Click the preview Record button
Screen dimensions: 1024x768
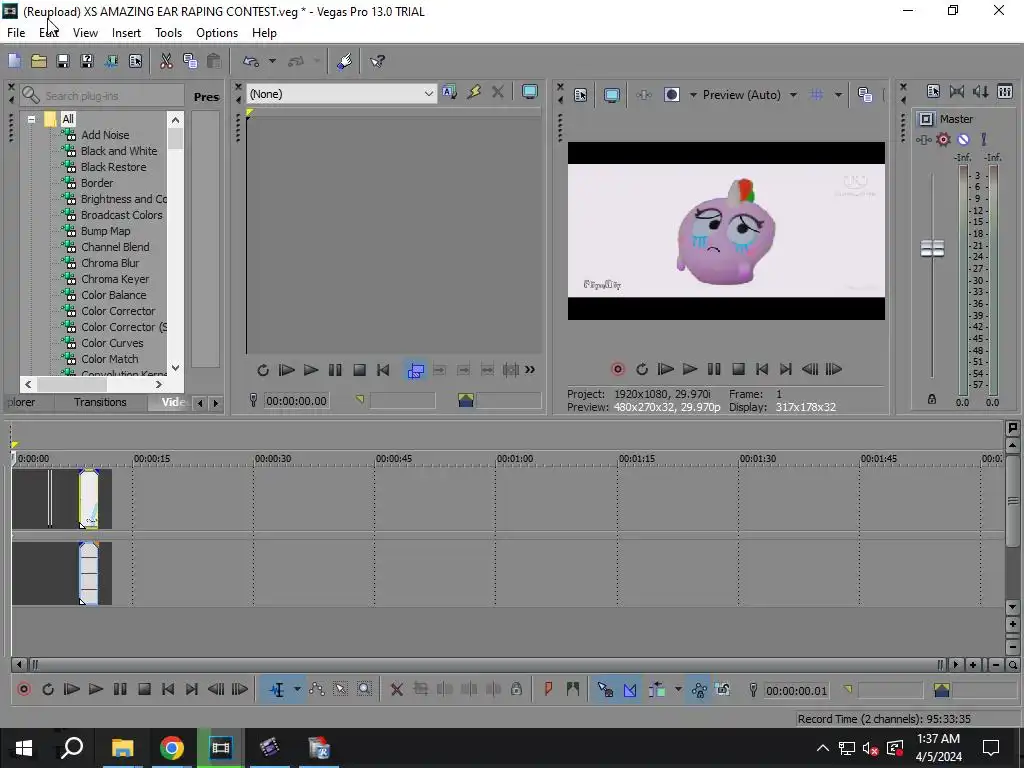(x=617, y=369)
